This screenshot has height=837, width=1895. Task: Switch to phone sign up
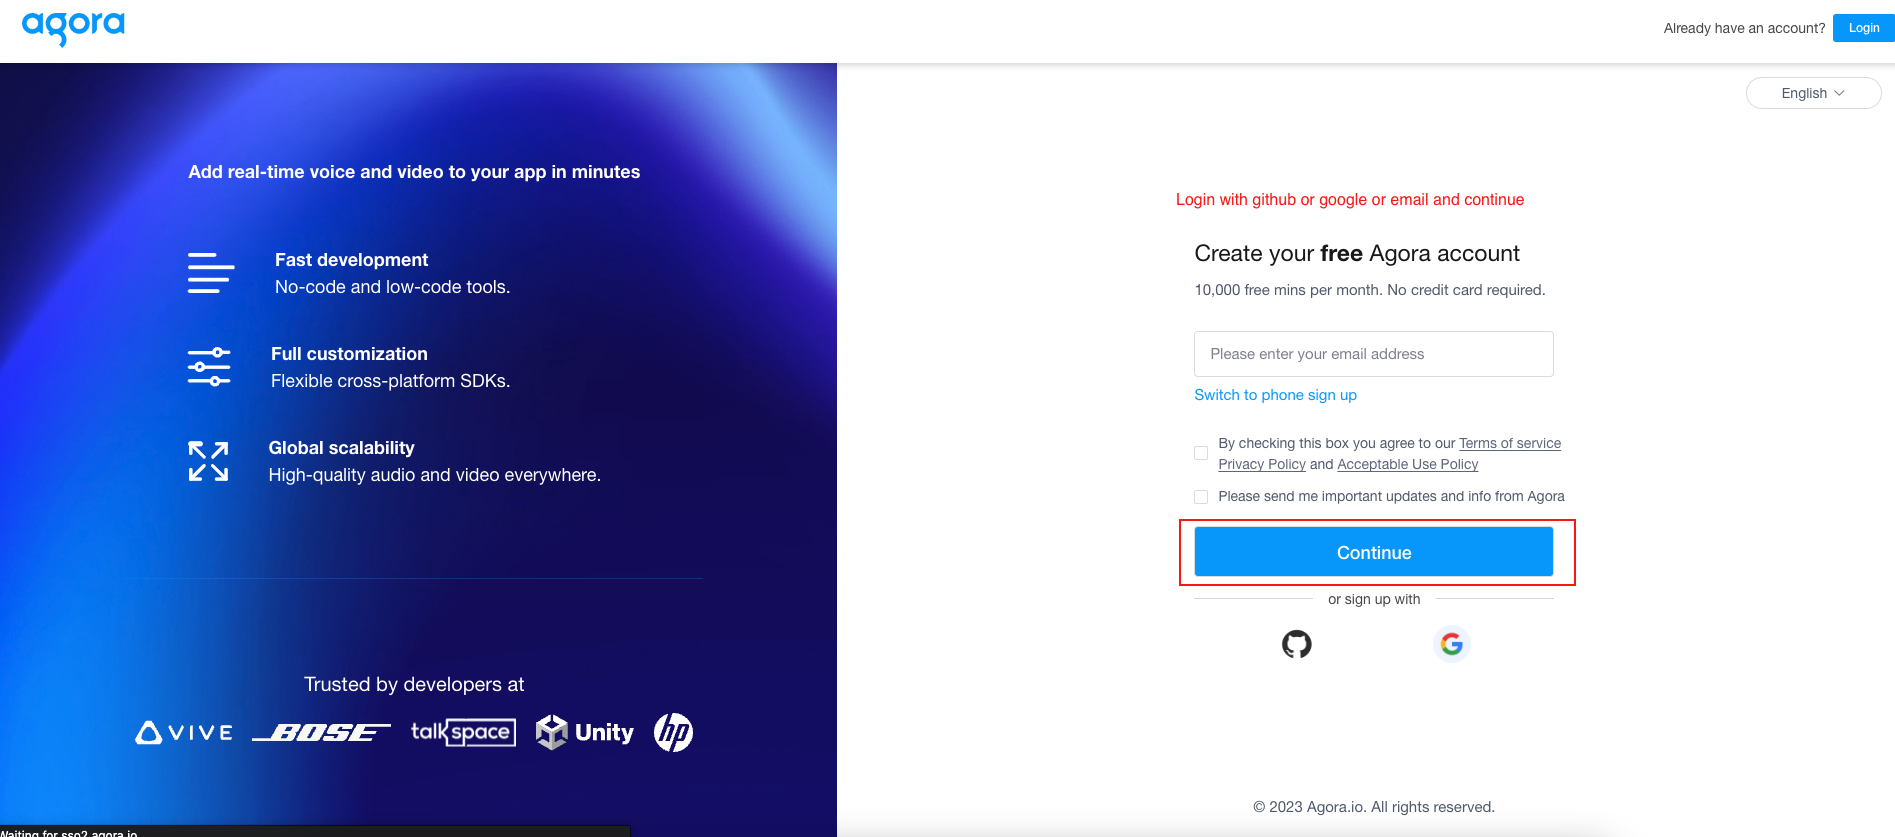[x=1275, y=395]
